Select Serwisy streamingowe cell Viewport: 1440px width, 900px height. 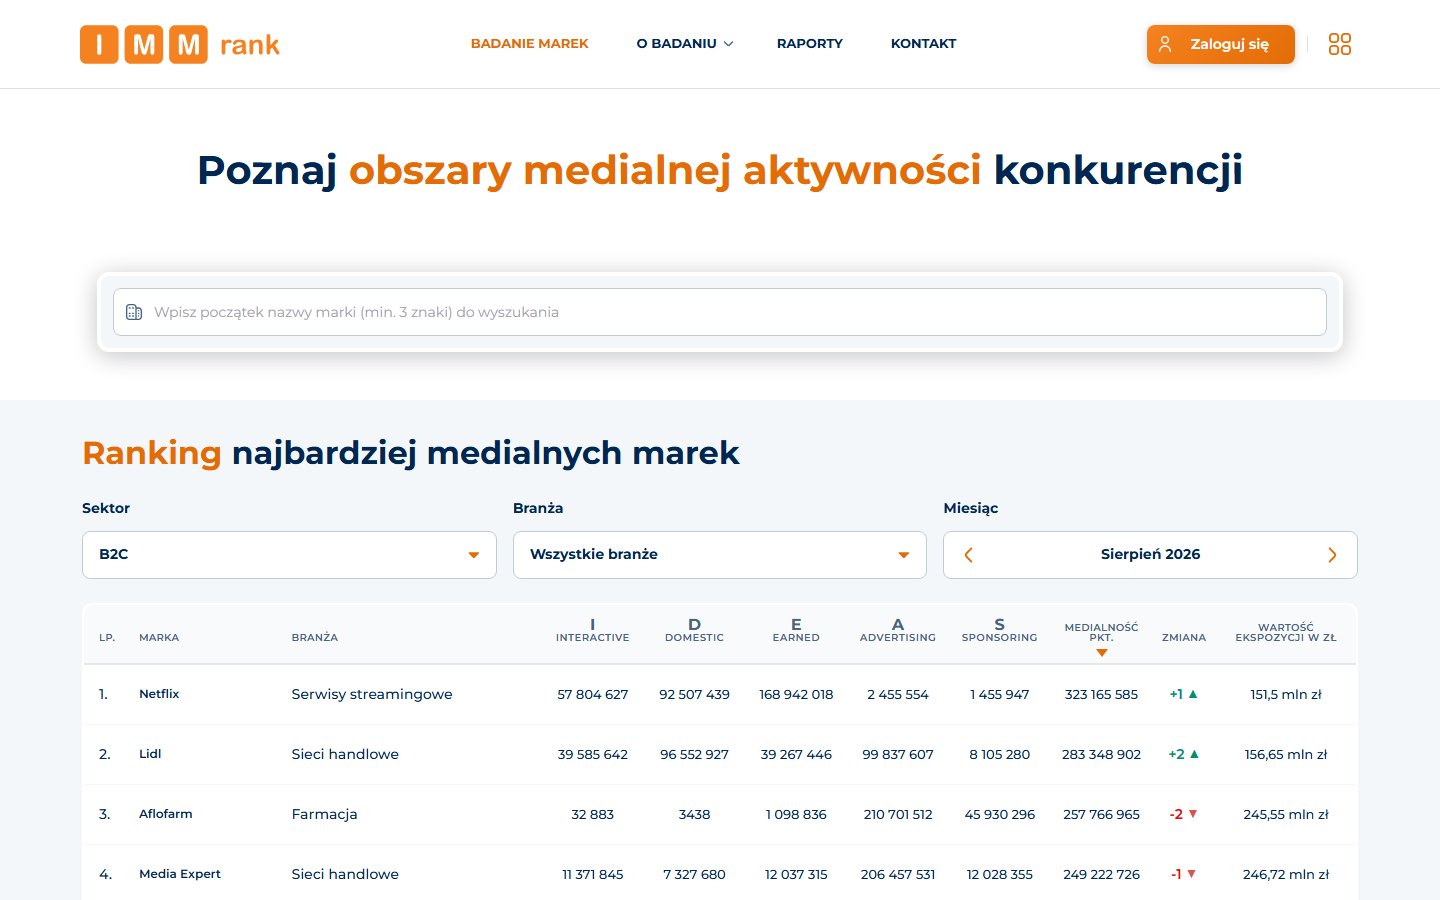(x=372, y=694)
